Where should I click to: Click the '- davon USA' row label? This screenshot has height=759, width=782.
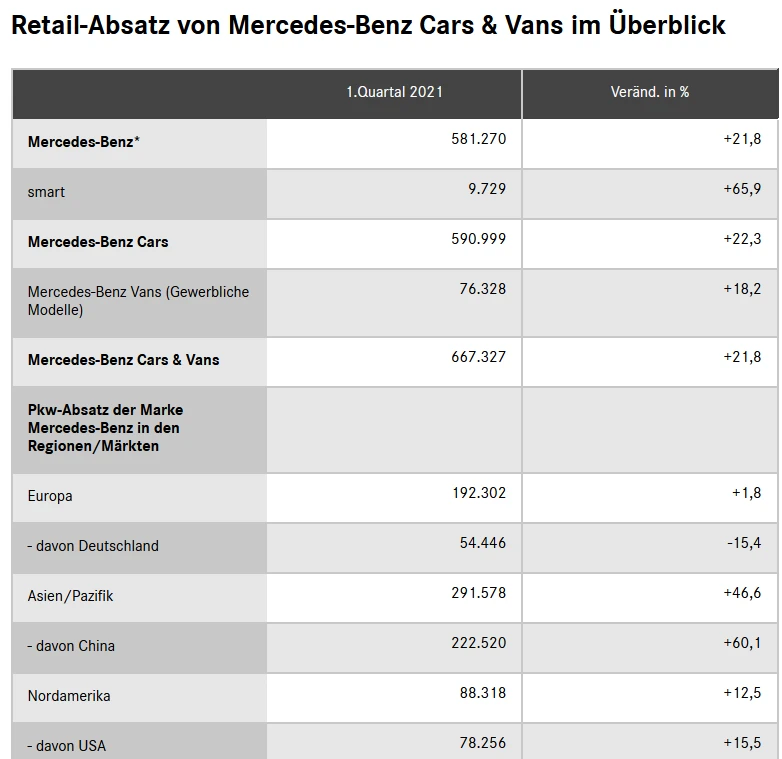67,746
